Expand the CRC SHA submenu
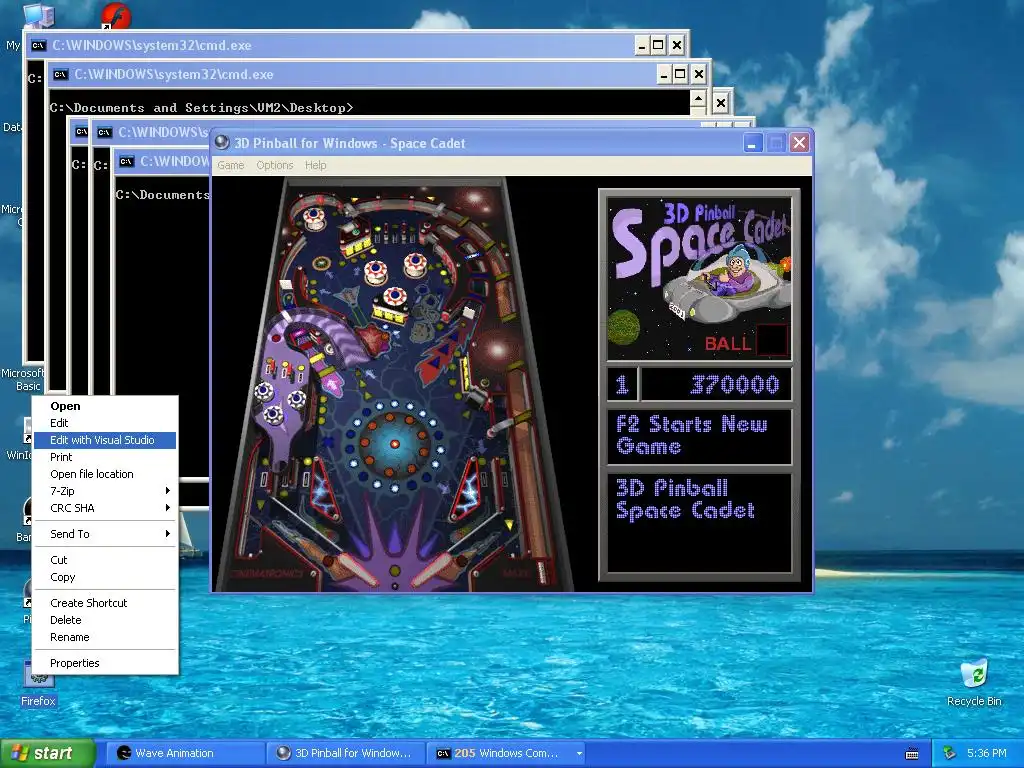Viewport: 1024px width, 768px height. click(104, 508)
